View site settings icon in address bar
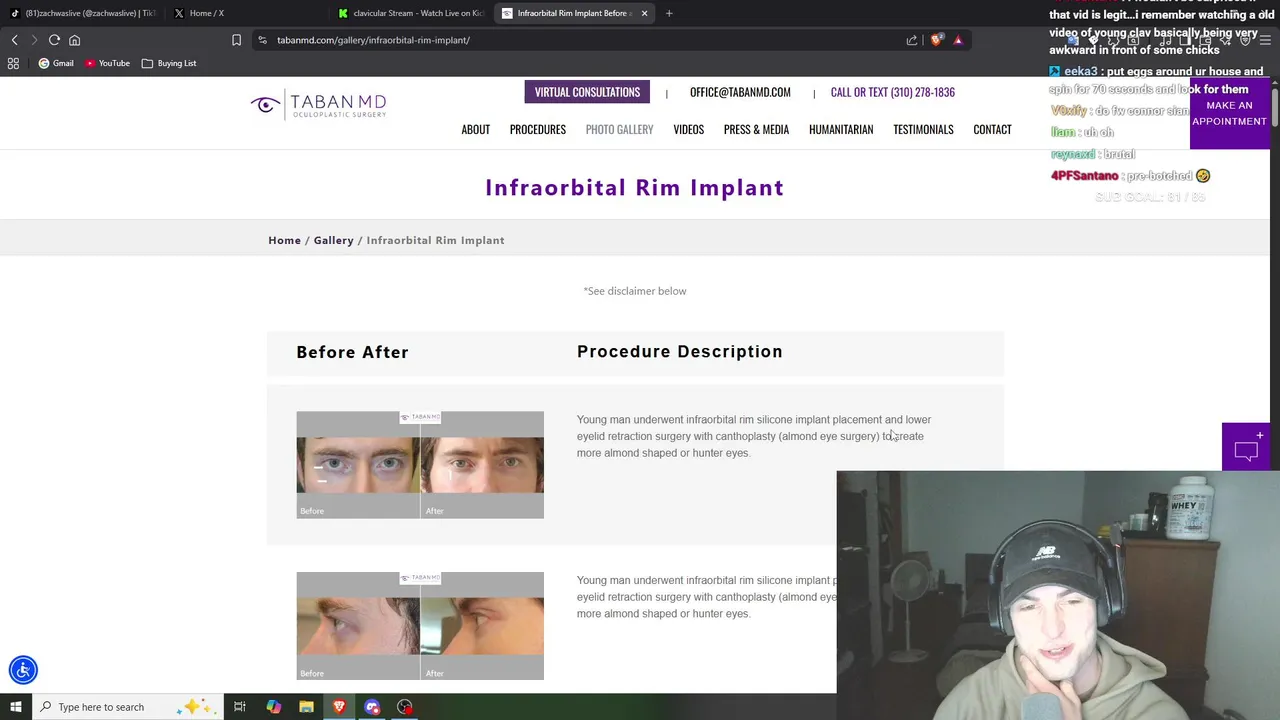The width and height of the screenshot is (1280, 720). [x=262, y=40]
